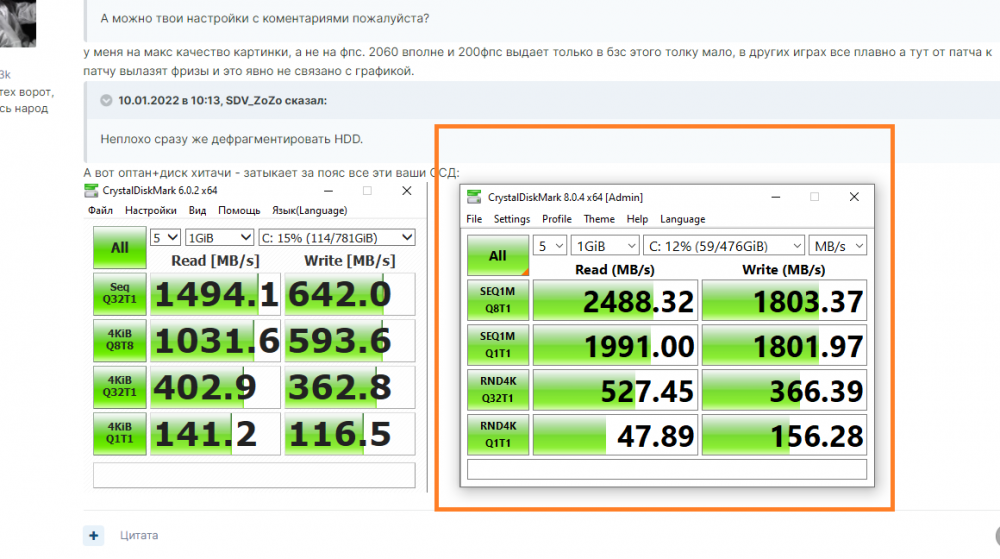This screenshot has height=559, width=1000.
Task: Open the Settings menu
Action: coord(511,219)
